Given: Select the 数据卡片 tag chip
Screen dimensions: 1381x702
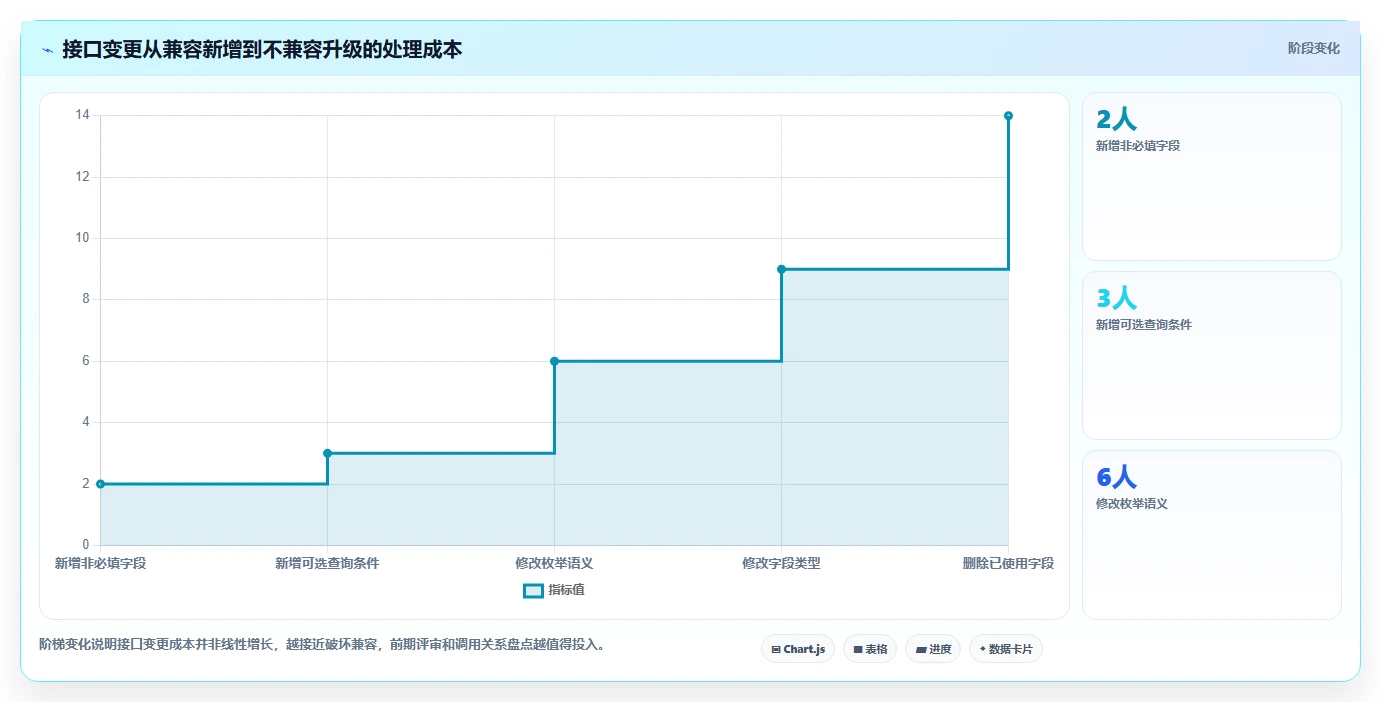Looking at the screenshot, I should click(x=1005, y=649).
